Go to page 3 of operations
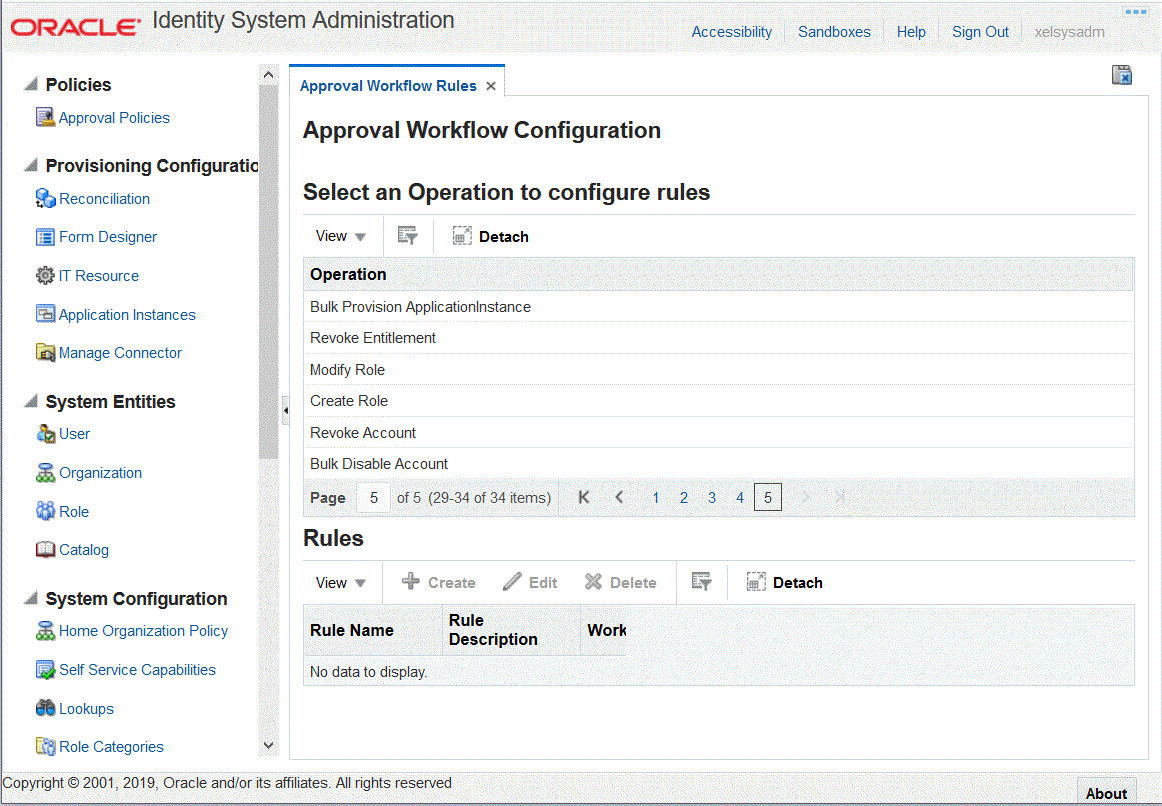The image size is (1162, 806). (711, 498)
